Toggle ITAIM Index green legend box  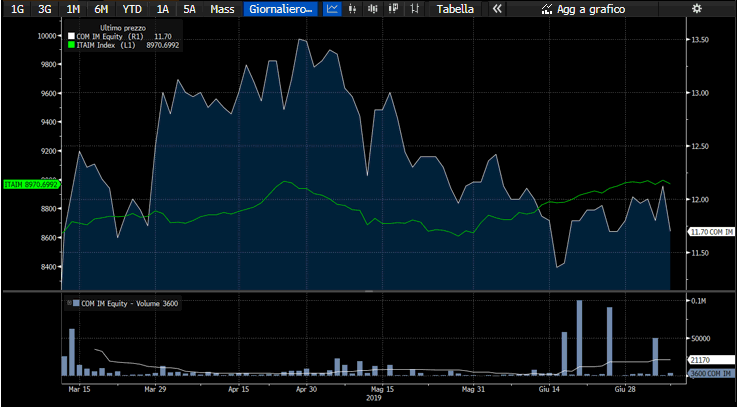tap(71, 45)
